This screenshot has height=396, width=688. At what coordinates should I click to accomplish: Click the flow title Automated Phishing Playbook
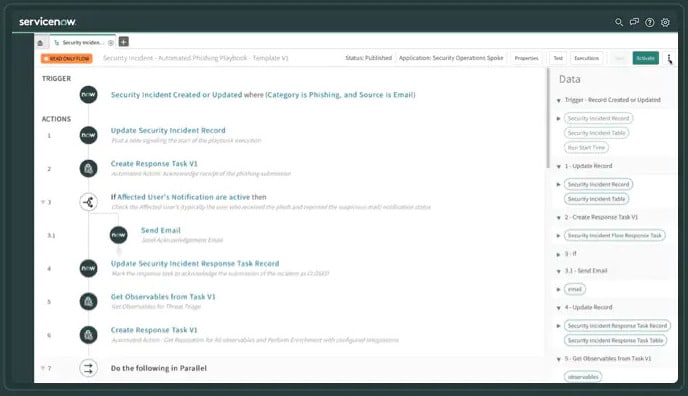[x=195, y=58]
